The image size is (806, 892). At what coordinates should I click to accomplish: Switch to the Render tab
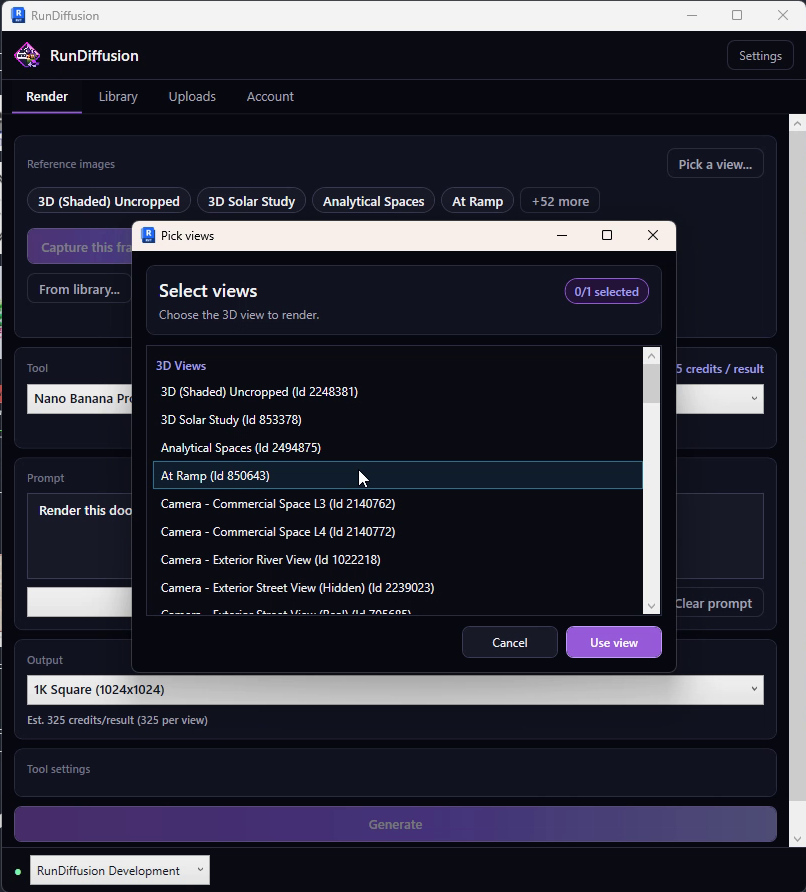click(47, 96)
